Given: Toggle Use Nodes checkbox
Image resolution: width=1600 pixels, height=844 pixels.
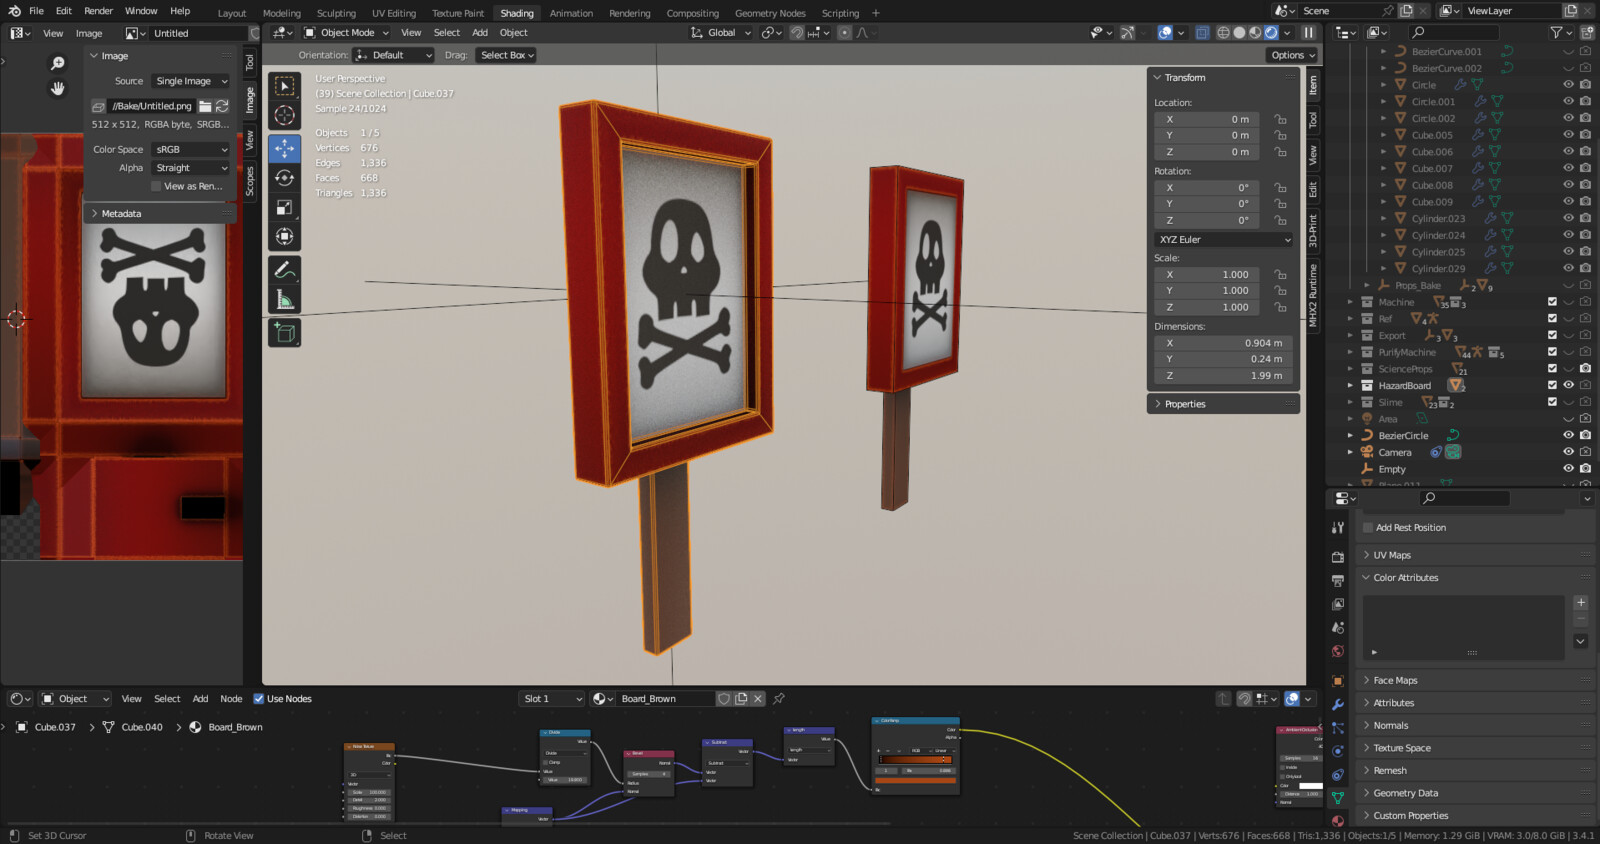Looking at the screenshot, I should [259, 699].
